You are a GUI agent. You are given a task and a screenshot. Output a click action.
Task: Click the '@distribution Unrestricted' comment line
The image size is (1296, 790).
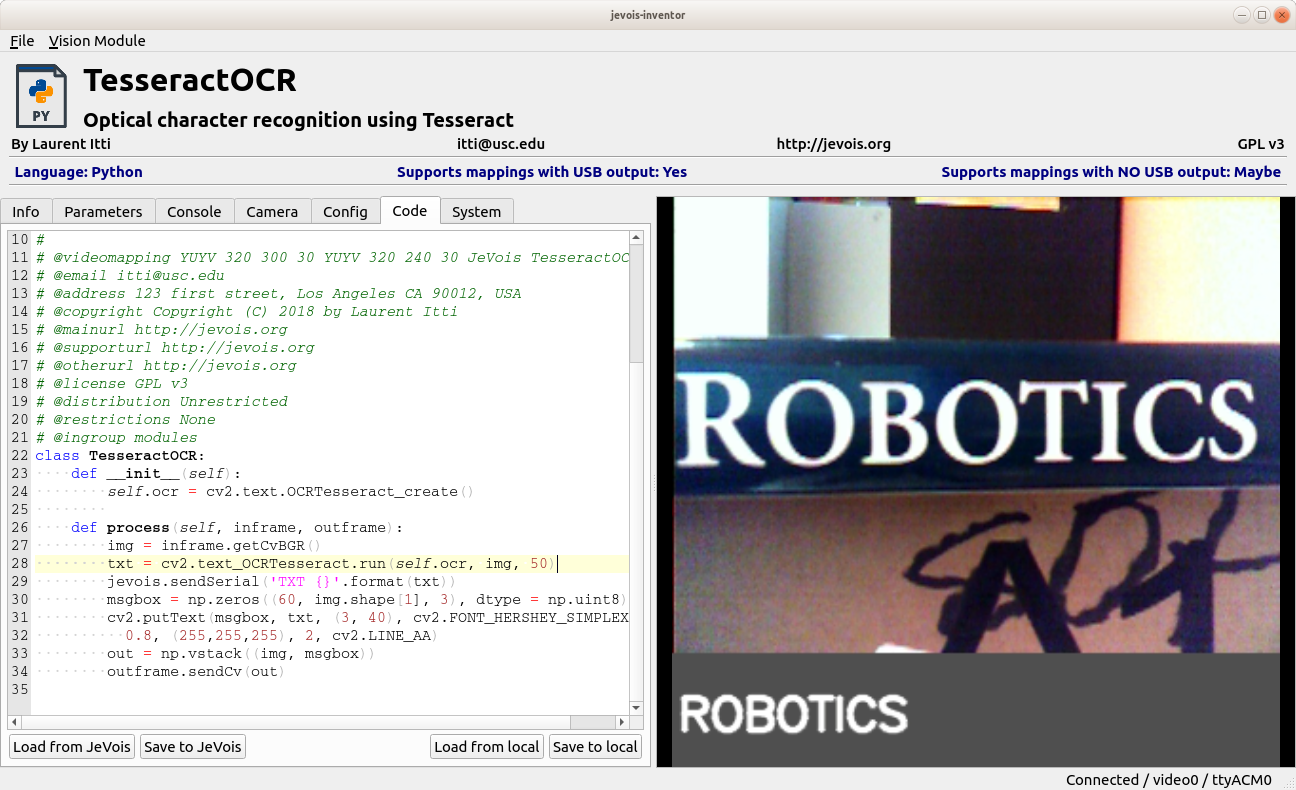tap(161, 401)
